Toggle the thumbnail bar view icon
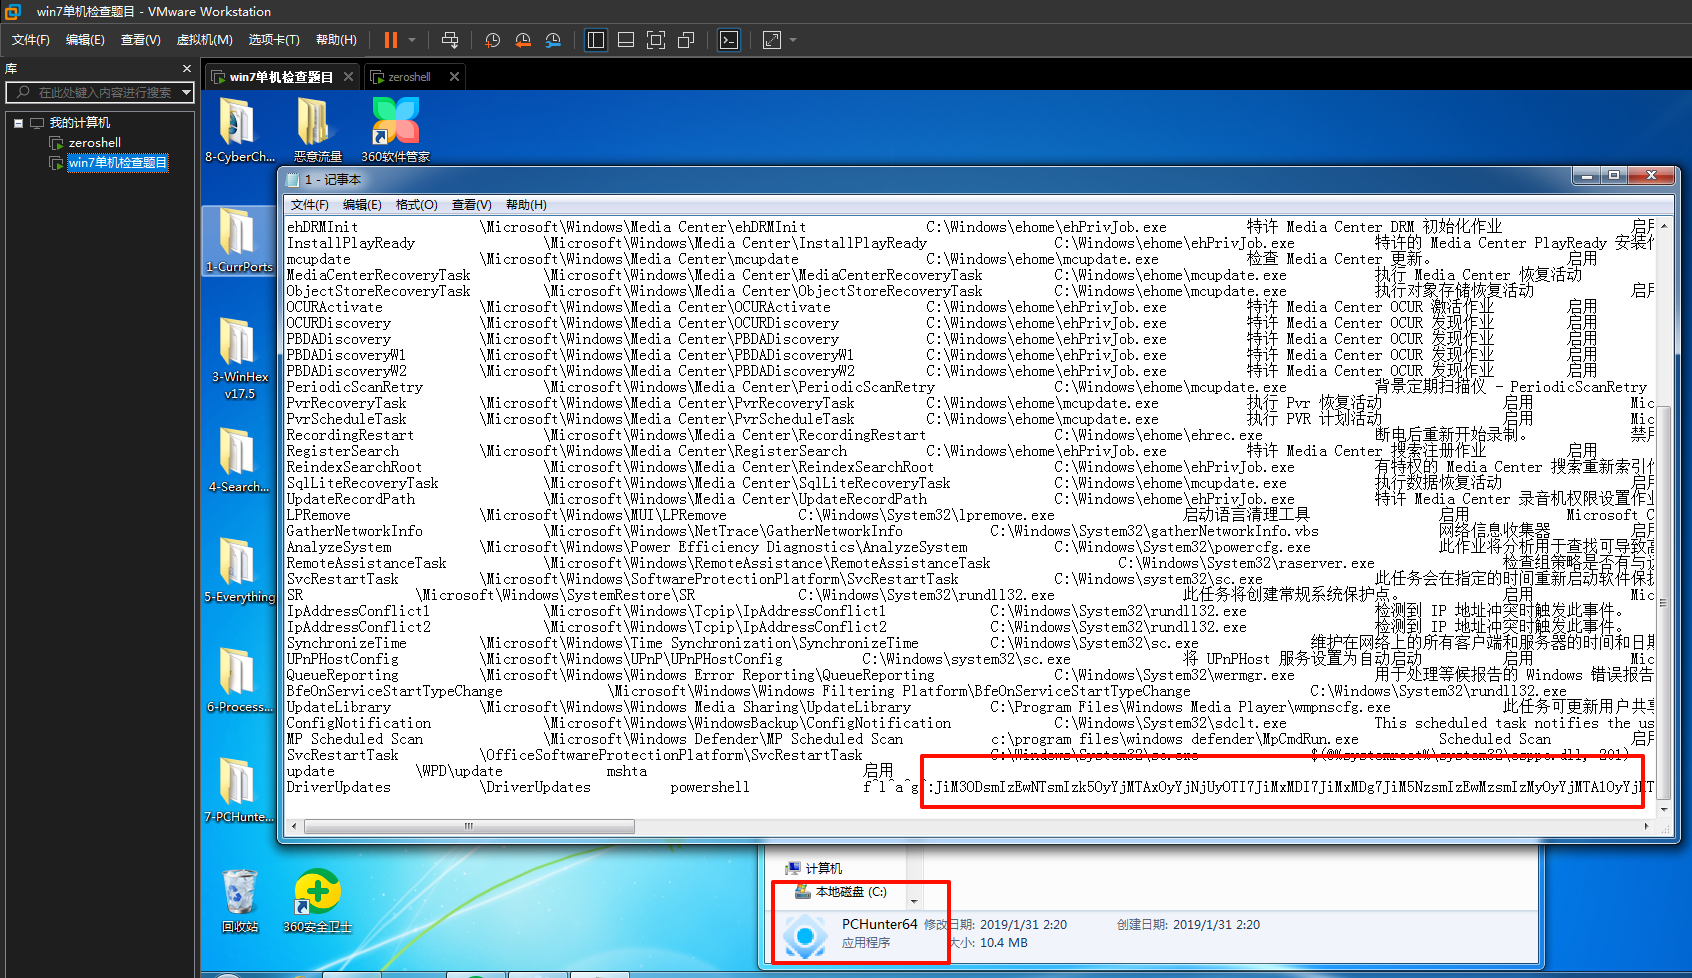This screenshot has height=978, width=1692. pos(626,40)
